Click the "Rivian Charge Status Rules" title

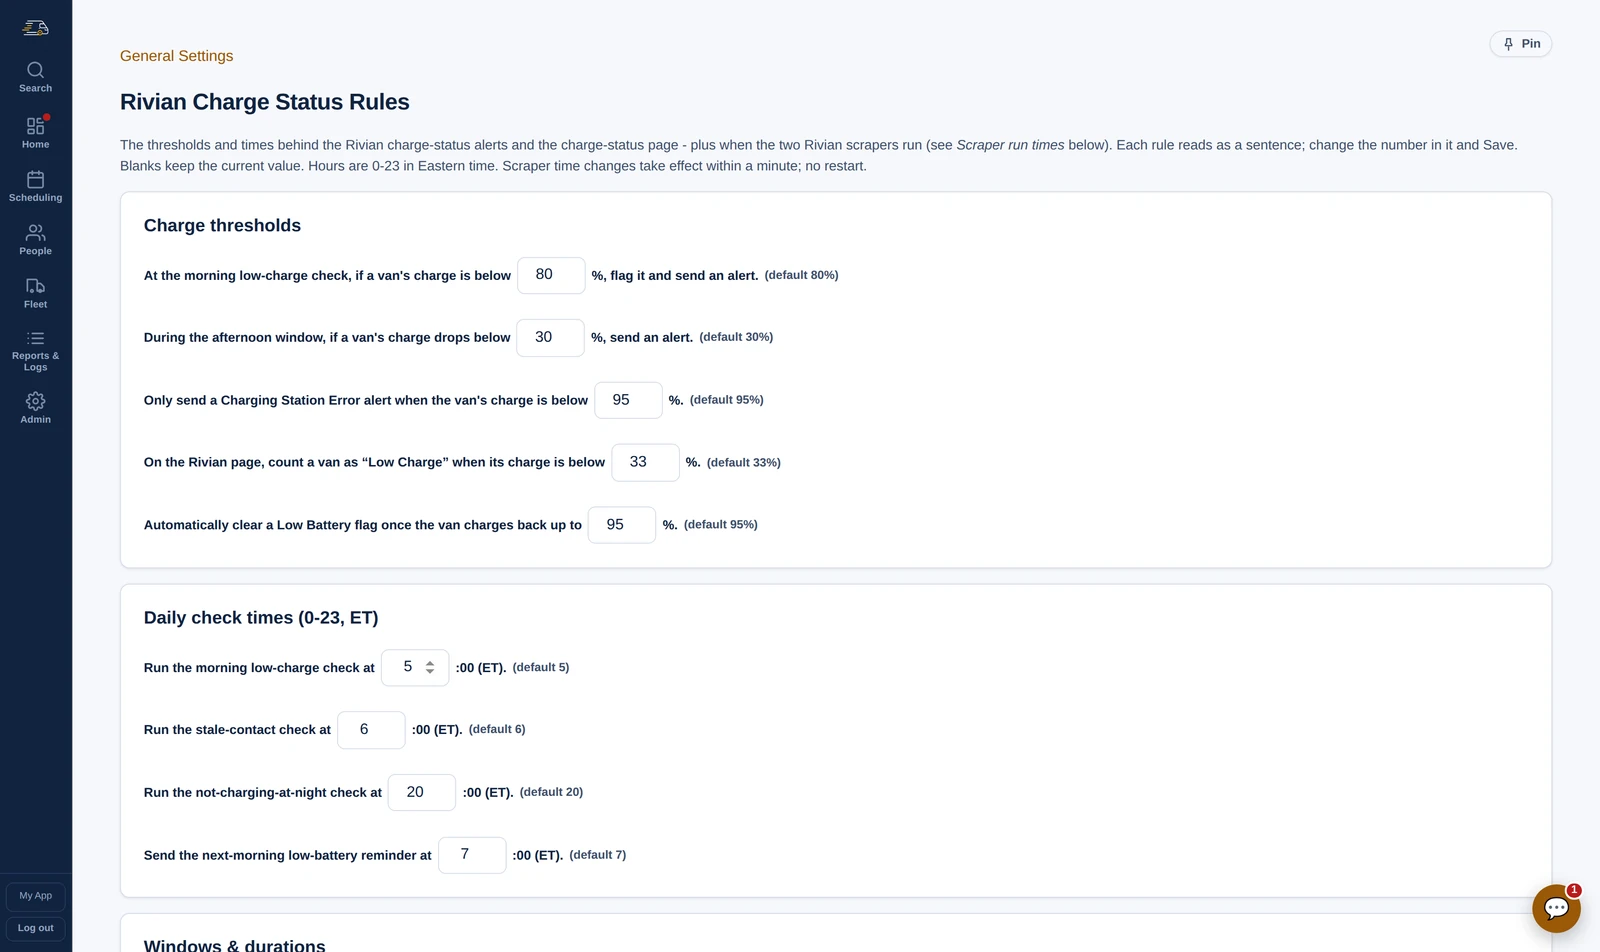(265, 102)
